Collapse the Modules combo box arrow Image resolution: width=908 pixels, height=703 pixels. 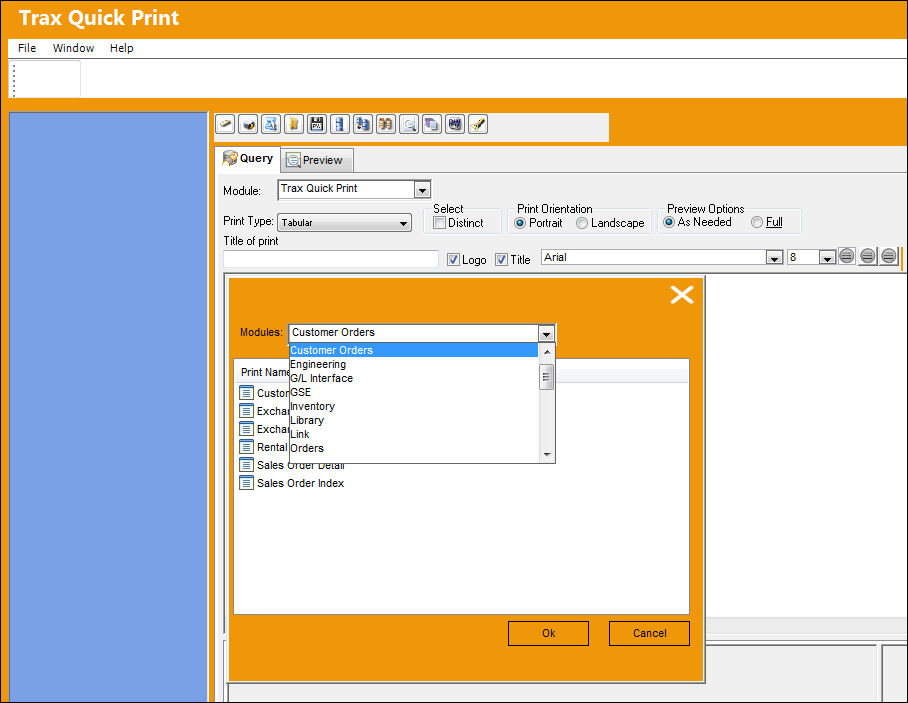546,334
